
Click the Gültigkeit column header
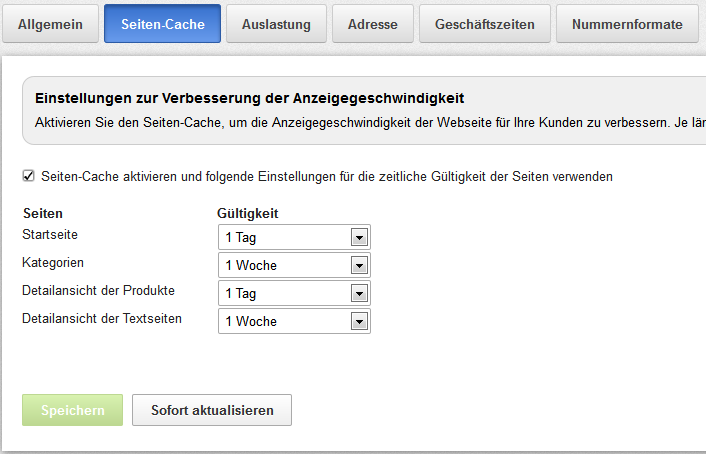[247, 213]
